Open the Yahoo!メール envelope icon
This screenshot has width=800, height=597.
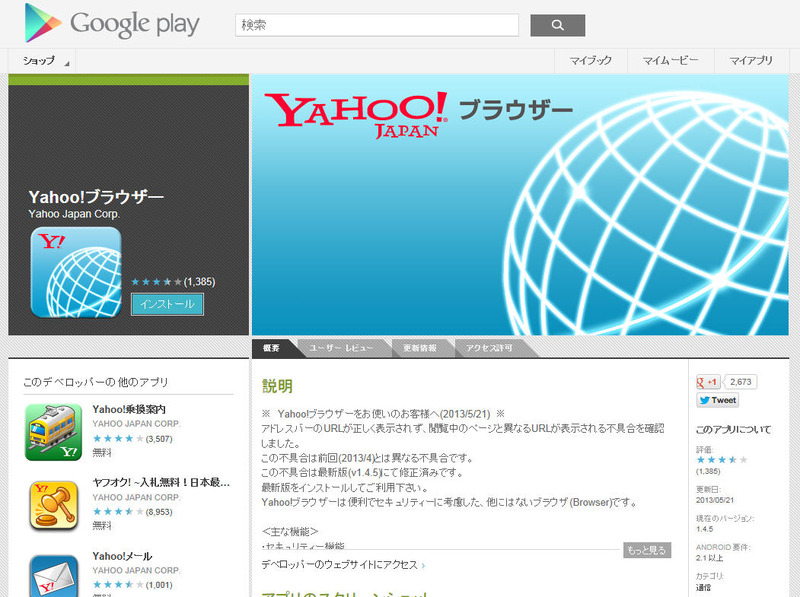pos(53,575)
